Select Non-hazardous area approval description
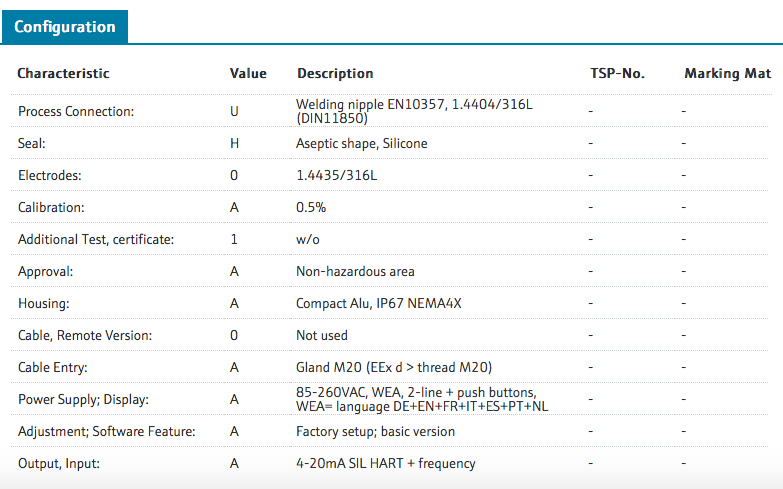Viewport: 783px width, 489px height. point(355,271)
